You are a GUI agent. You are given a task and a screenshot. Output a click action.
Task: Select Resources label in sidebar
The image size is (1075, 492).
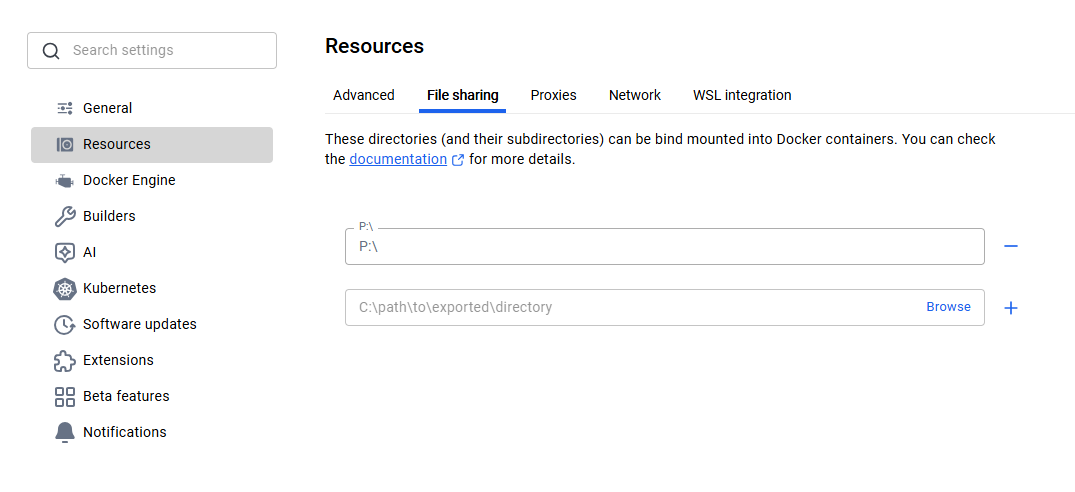[x=117, y=145]
